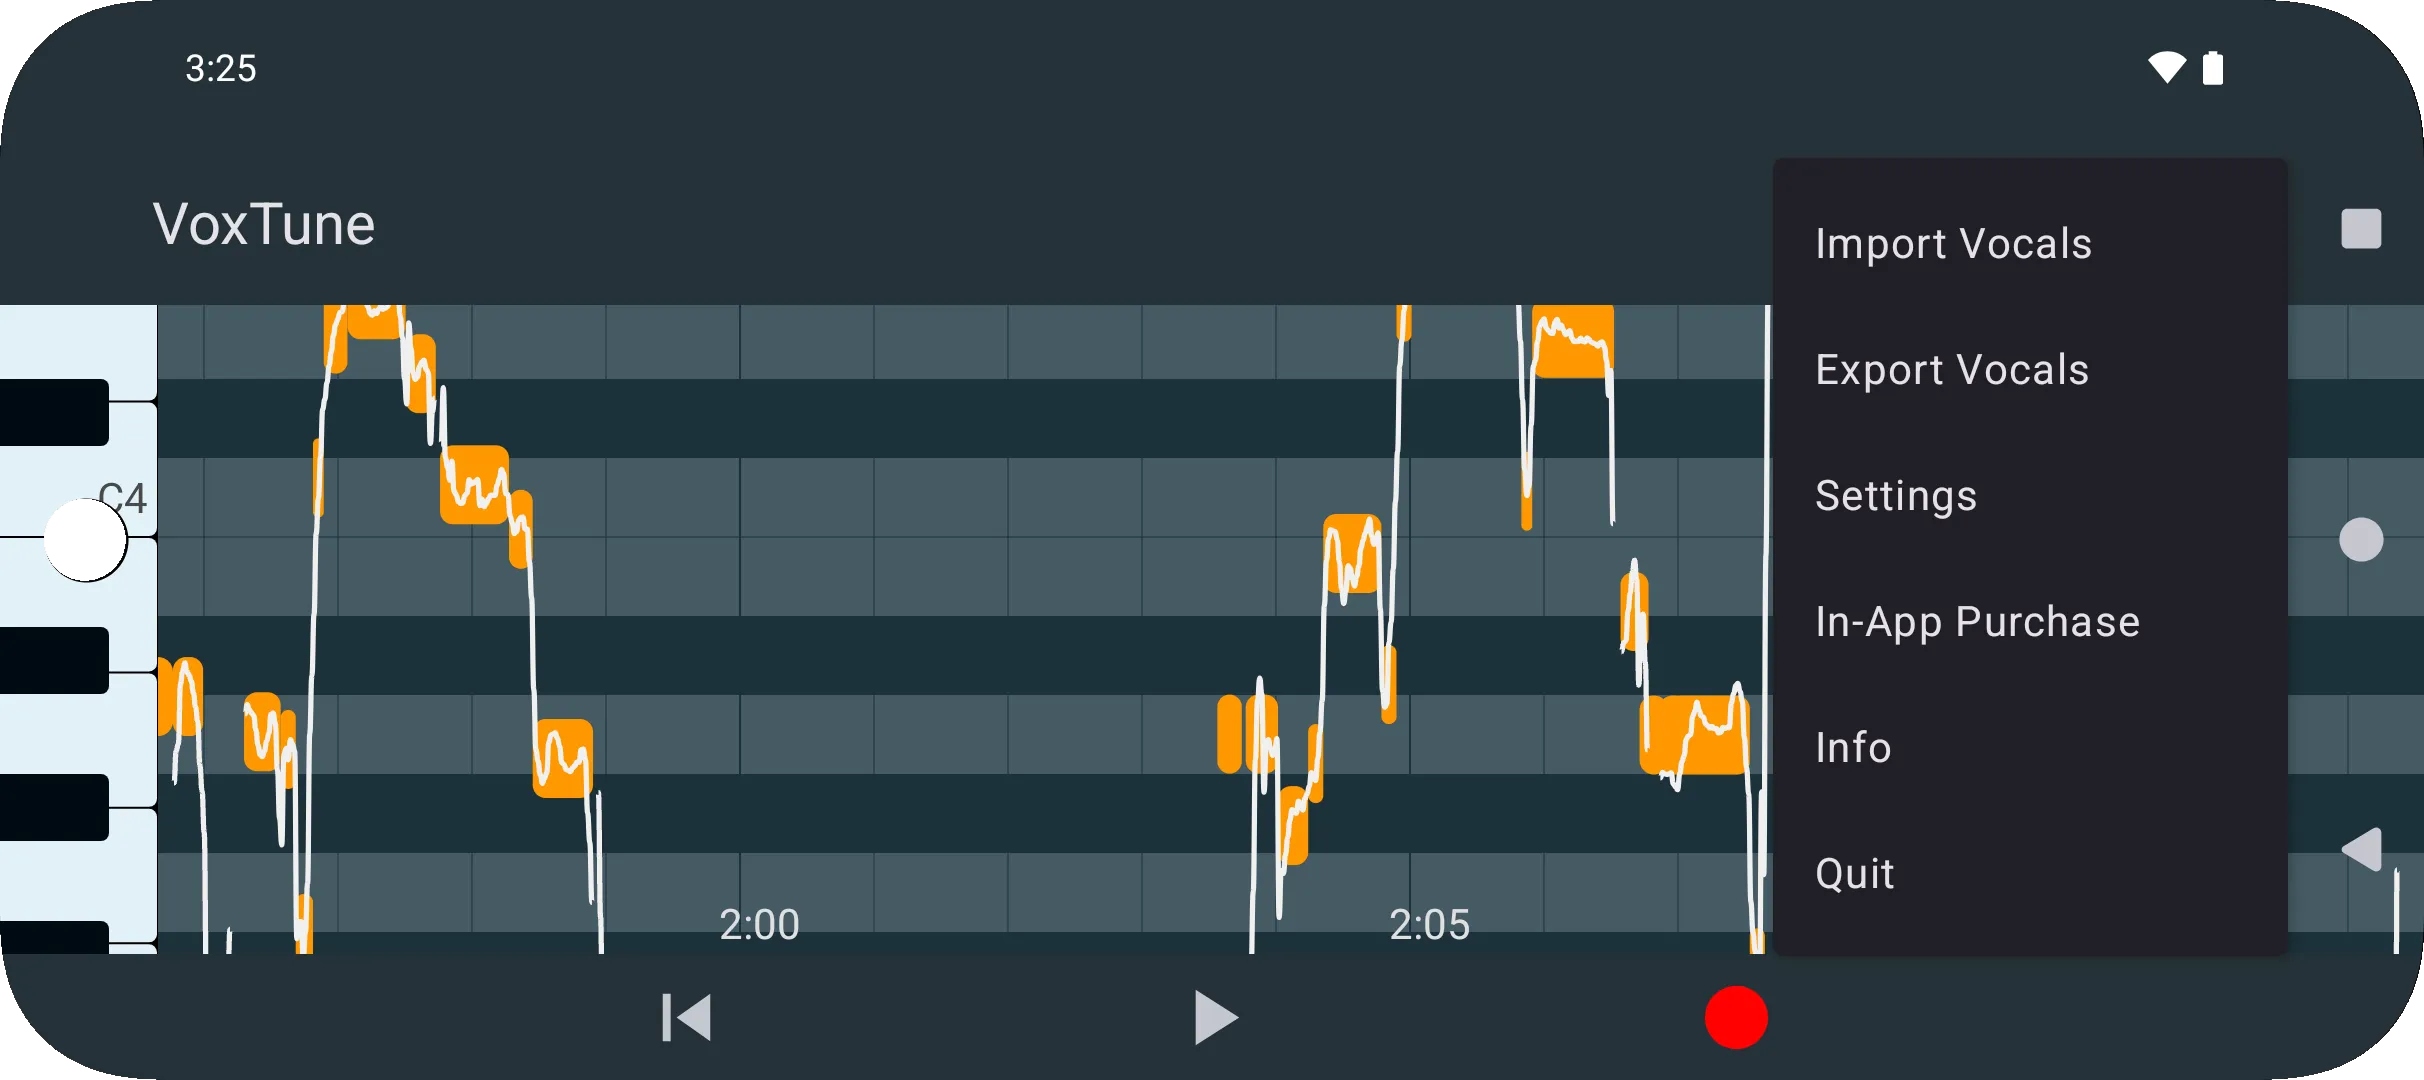This screenshot has height=1080, width=2424.
Task: Expand the In-App Purchase menu item
Action: tap(1980, 621)
